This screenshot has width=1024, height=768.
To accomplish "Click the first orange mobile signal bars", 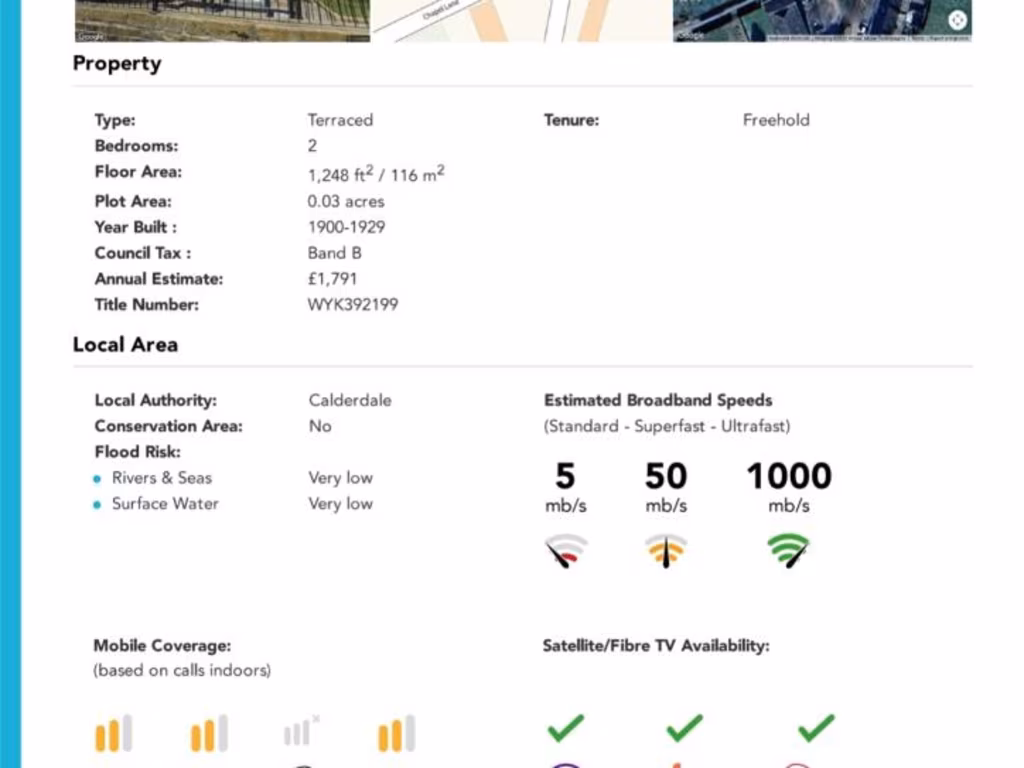I will coord(113,734).
